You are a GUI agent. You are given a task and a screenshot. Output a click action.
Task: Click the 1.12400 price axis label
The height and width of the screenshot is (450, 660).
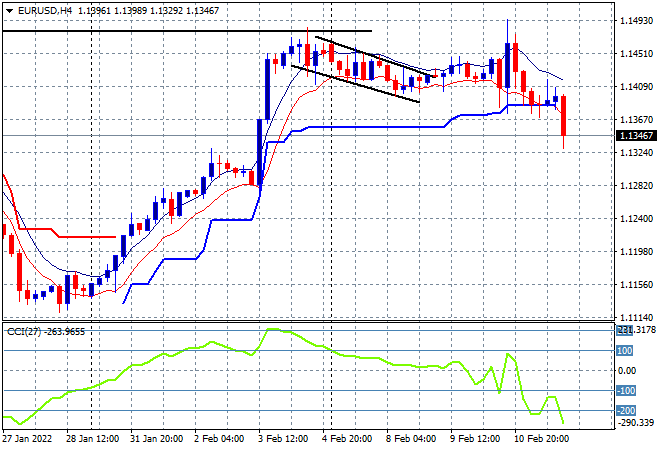(x=636, y=218)
